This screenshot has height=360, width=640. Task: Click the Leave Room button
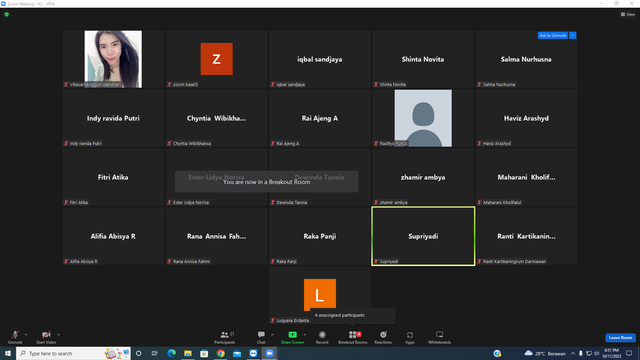[x=620, y=338]
